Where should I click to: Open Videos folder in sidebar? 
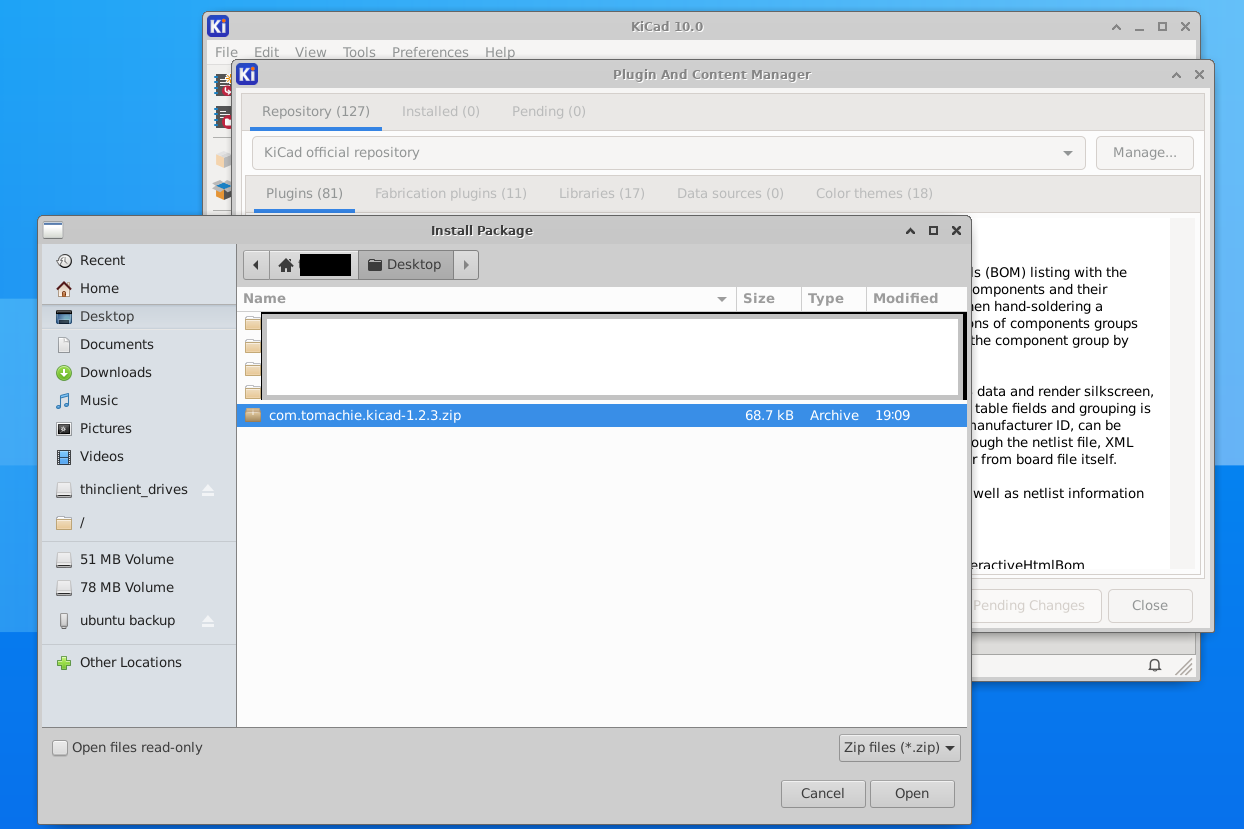(x=101, y=456)
